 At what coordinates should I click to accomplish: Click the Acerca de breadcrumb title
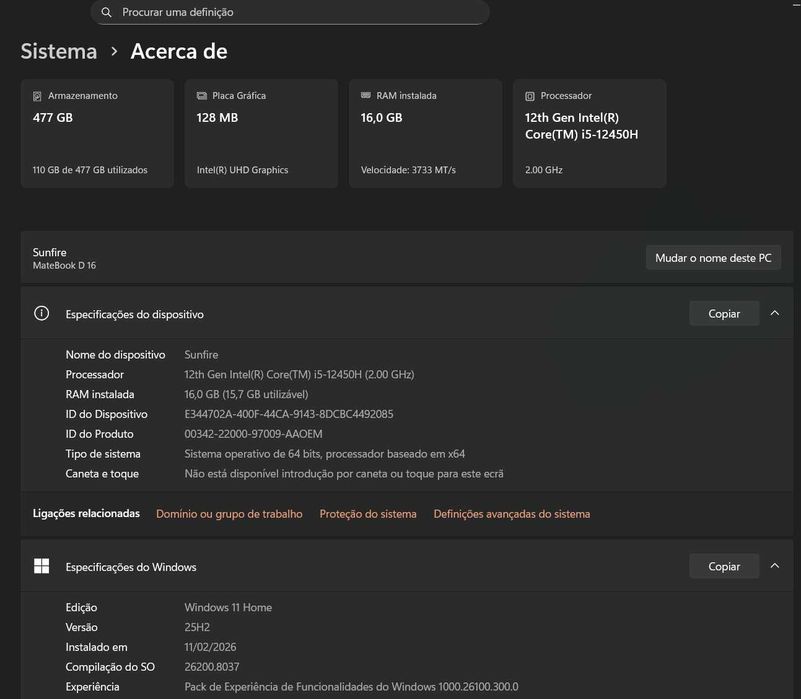[x=179, y=52]
